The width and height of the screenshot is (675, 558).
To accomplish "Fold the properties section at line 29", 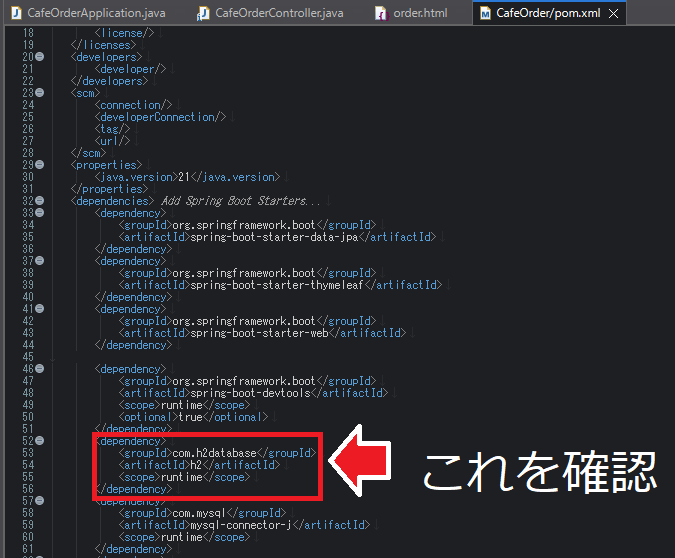I will (x=40, y=165).
